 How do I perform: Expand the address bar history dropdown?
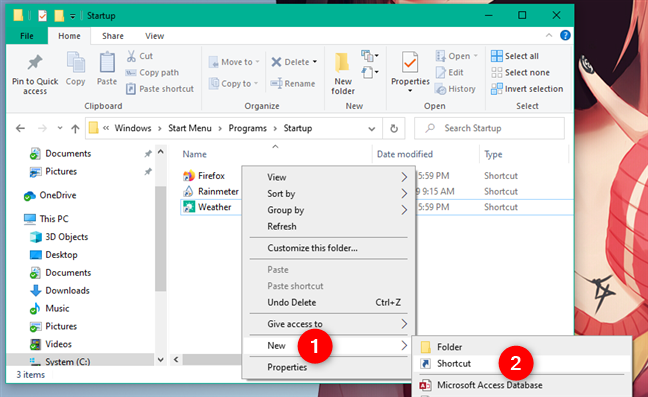[372, 129]
